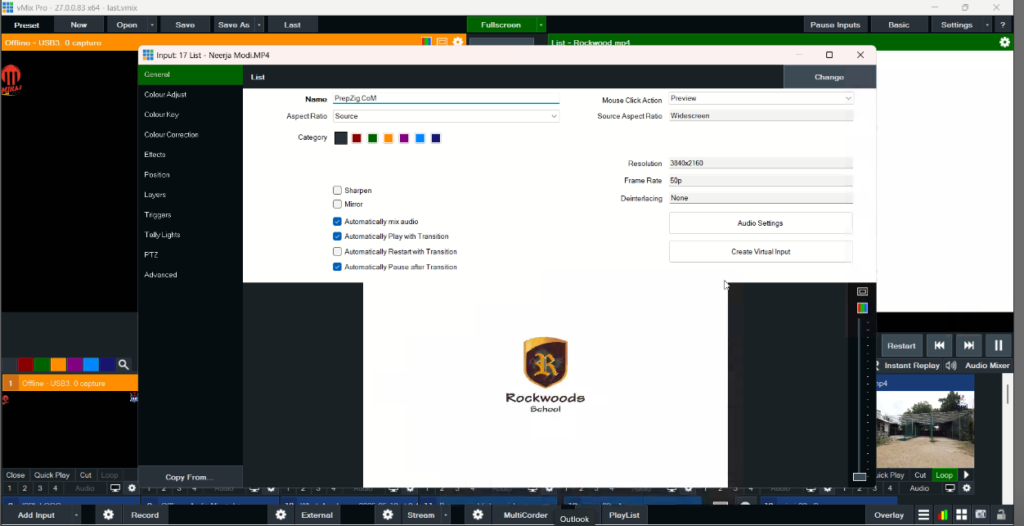The height and width of the screenshot is (526, 1024).
Task: Expand the Fullscreen dropdown arrow
Action: (x=541, y=25)
